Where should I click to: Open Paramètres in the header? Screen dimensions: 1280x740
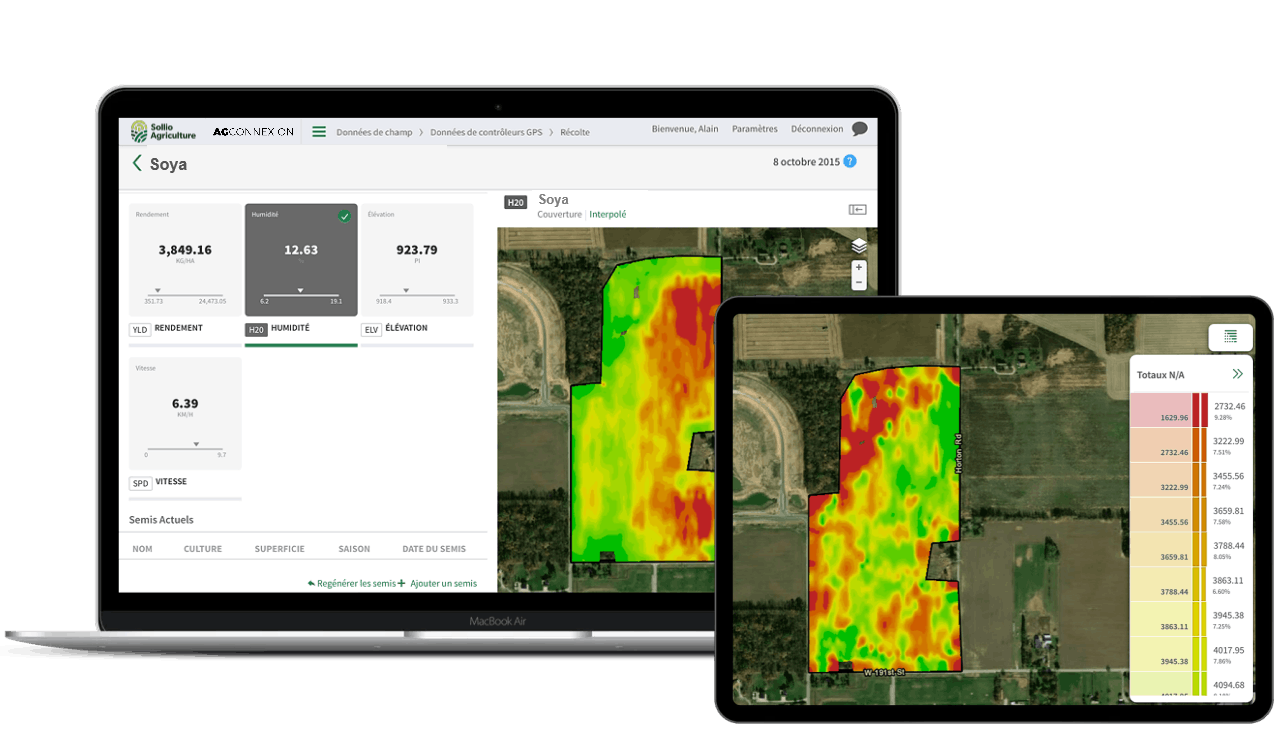pos(755,129)
